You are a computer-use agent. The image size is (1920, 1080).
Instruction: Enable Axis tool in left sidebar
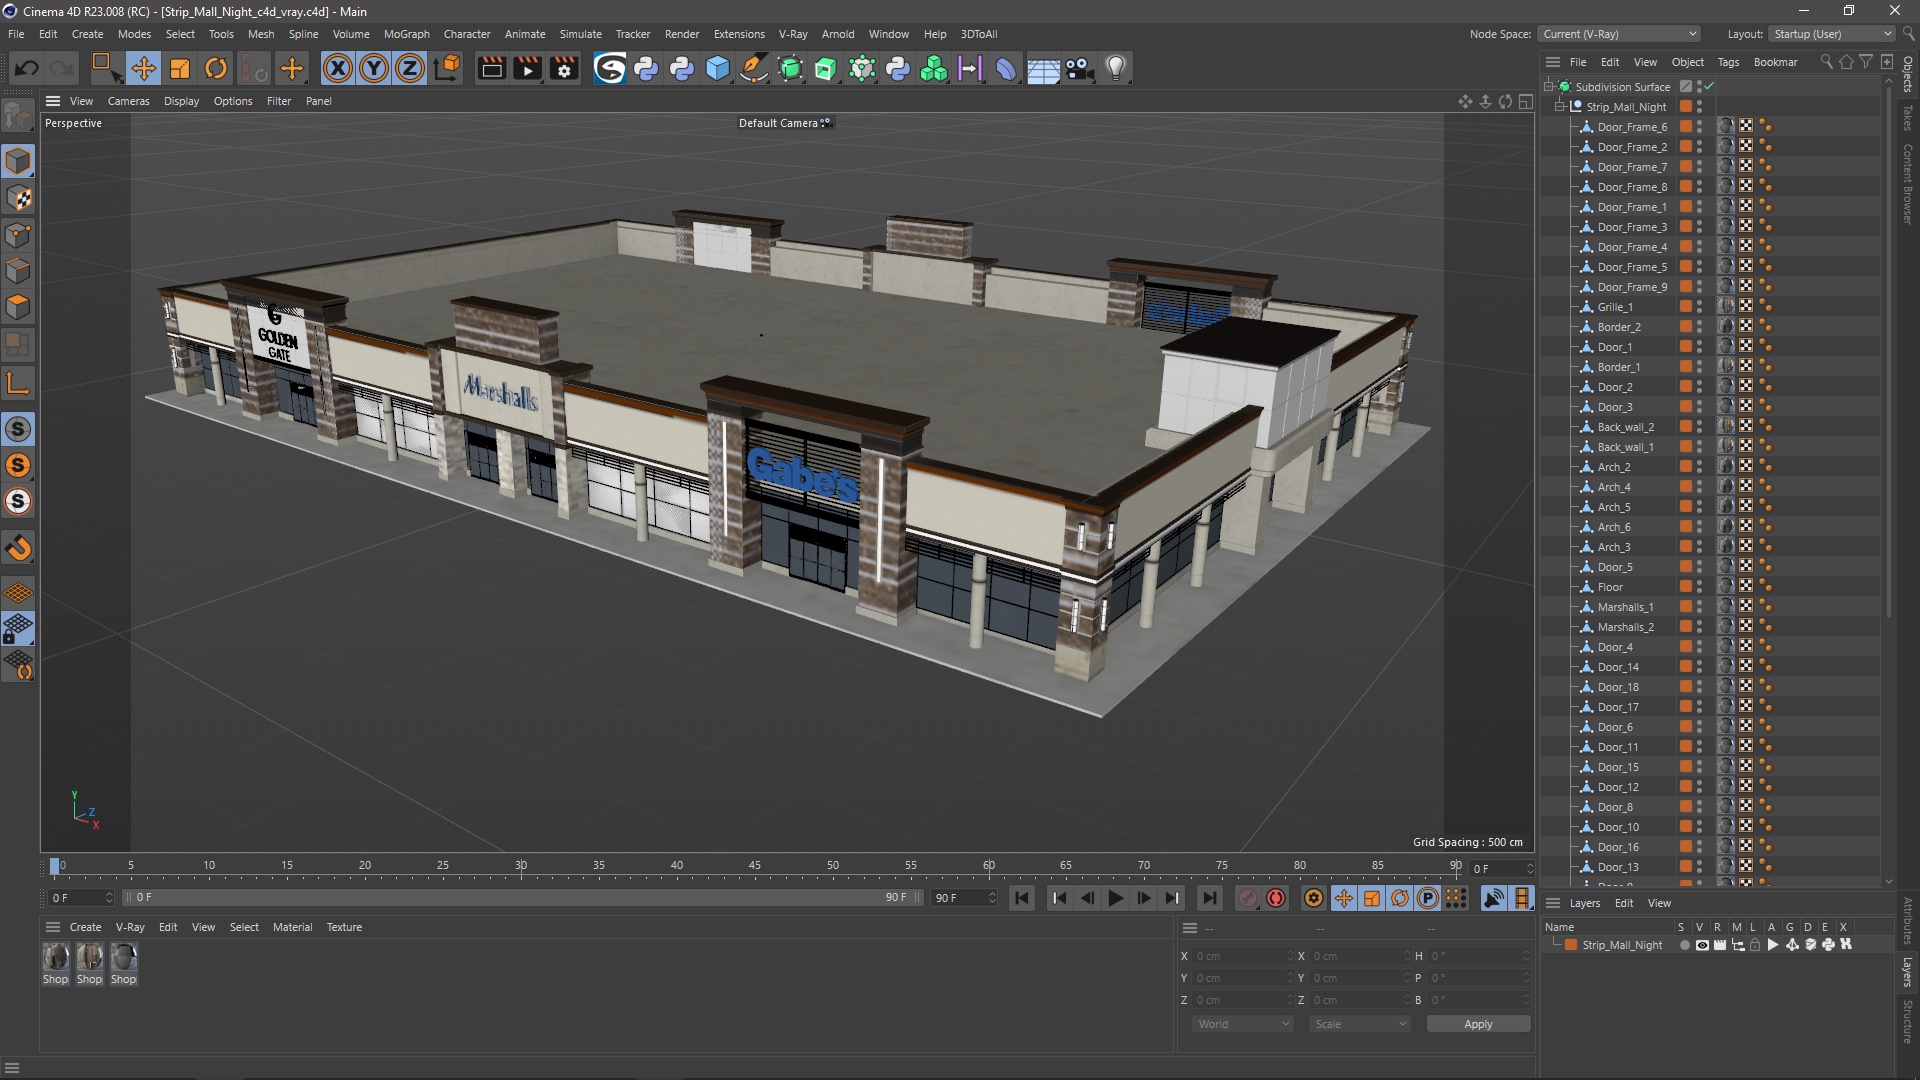point(19,383)
